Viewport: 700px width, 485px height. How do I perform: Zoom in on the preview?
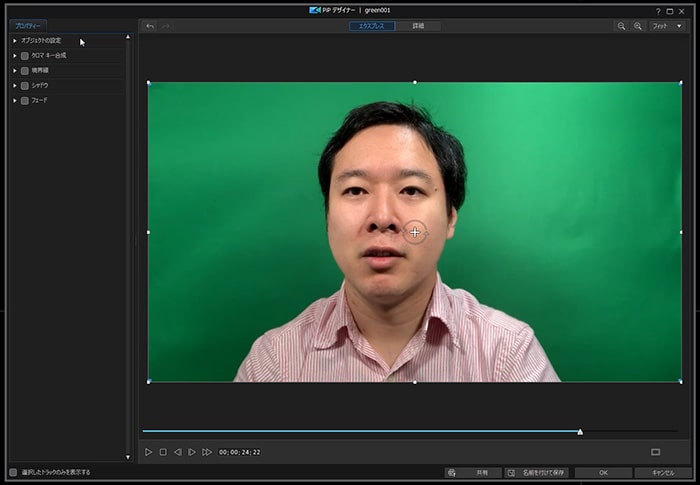638,26
